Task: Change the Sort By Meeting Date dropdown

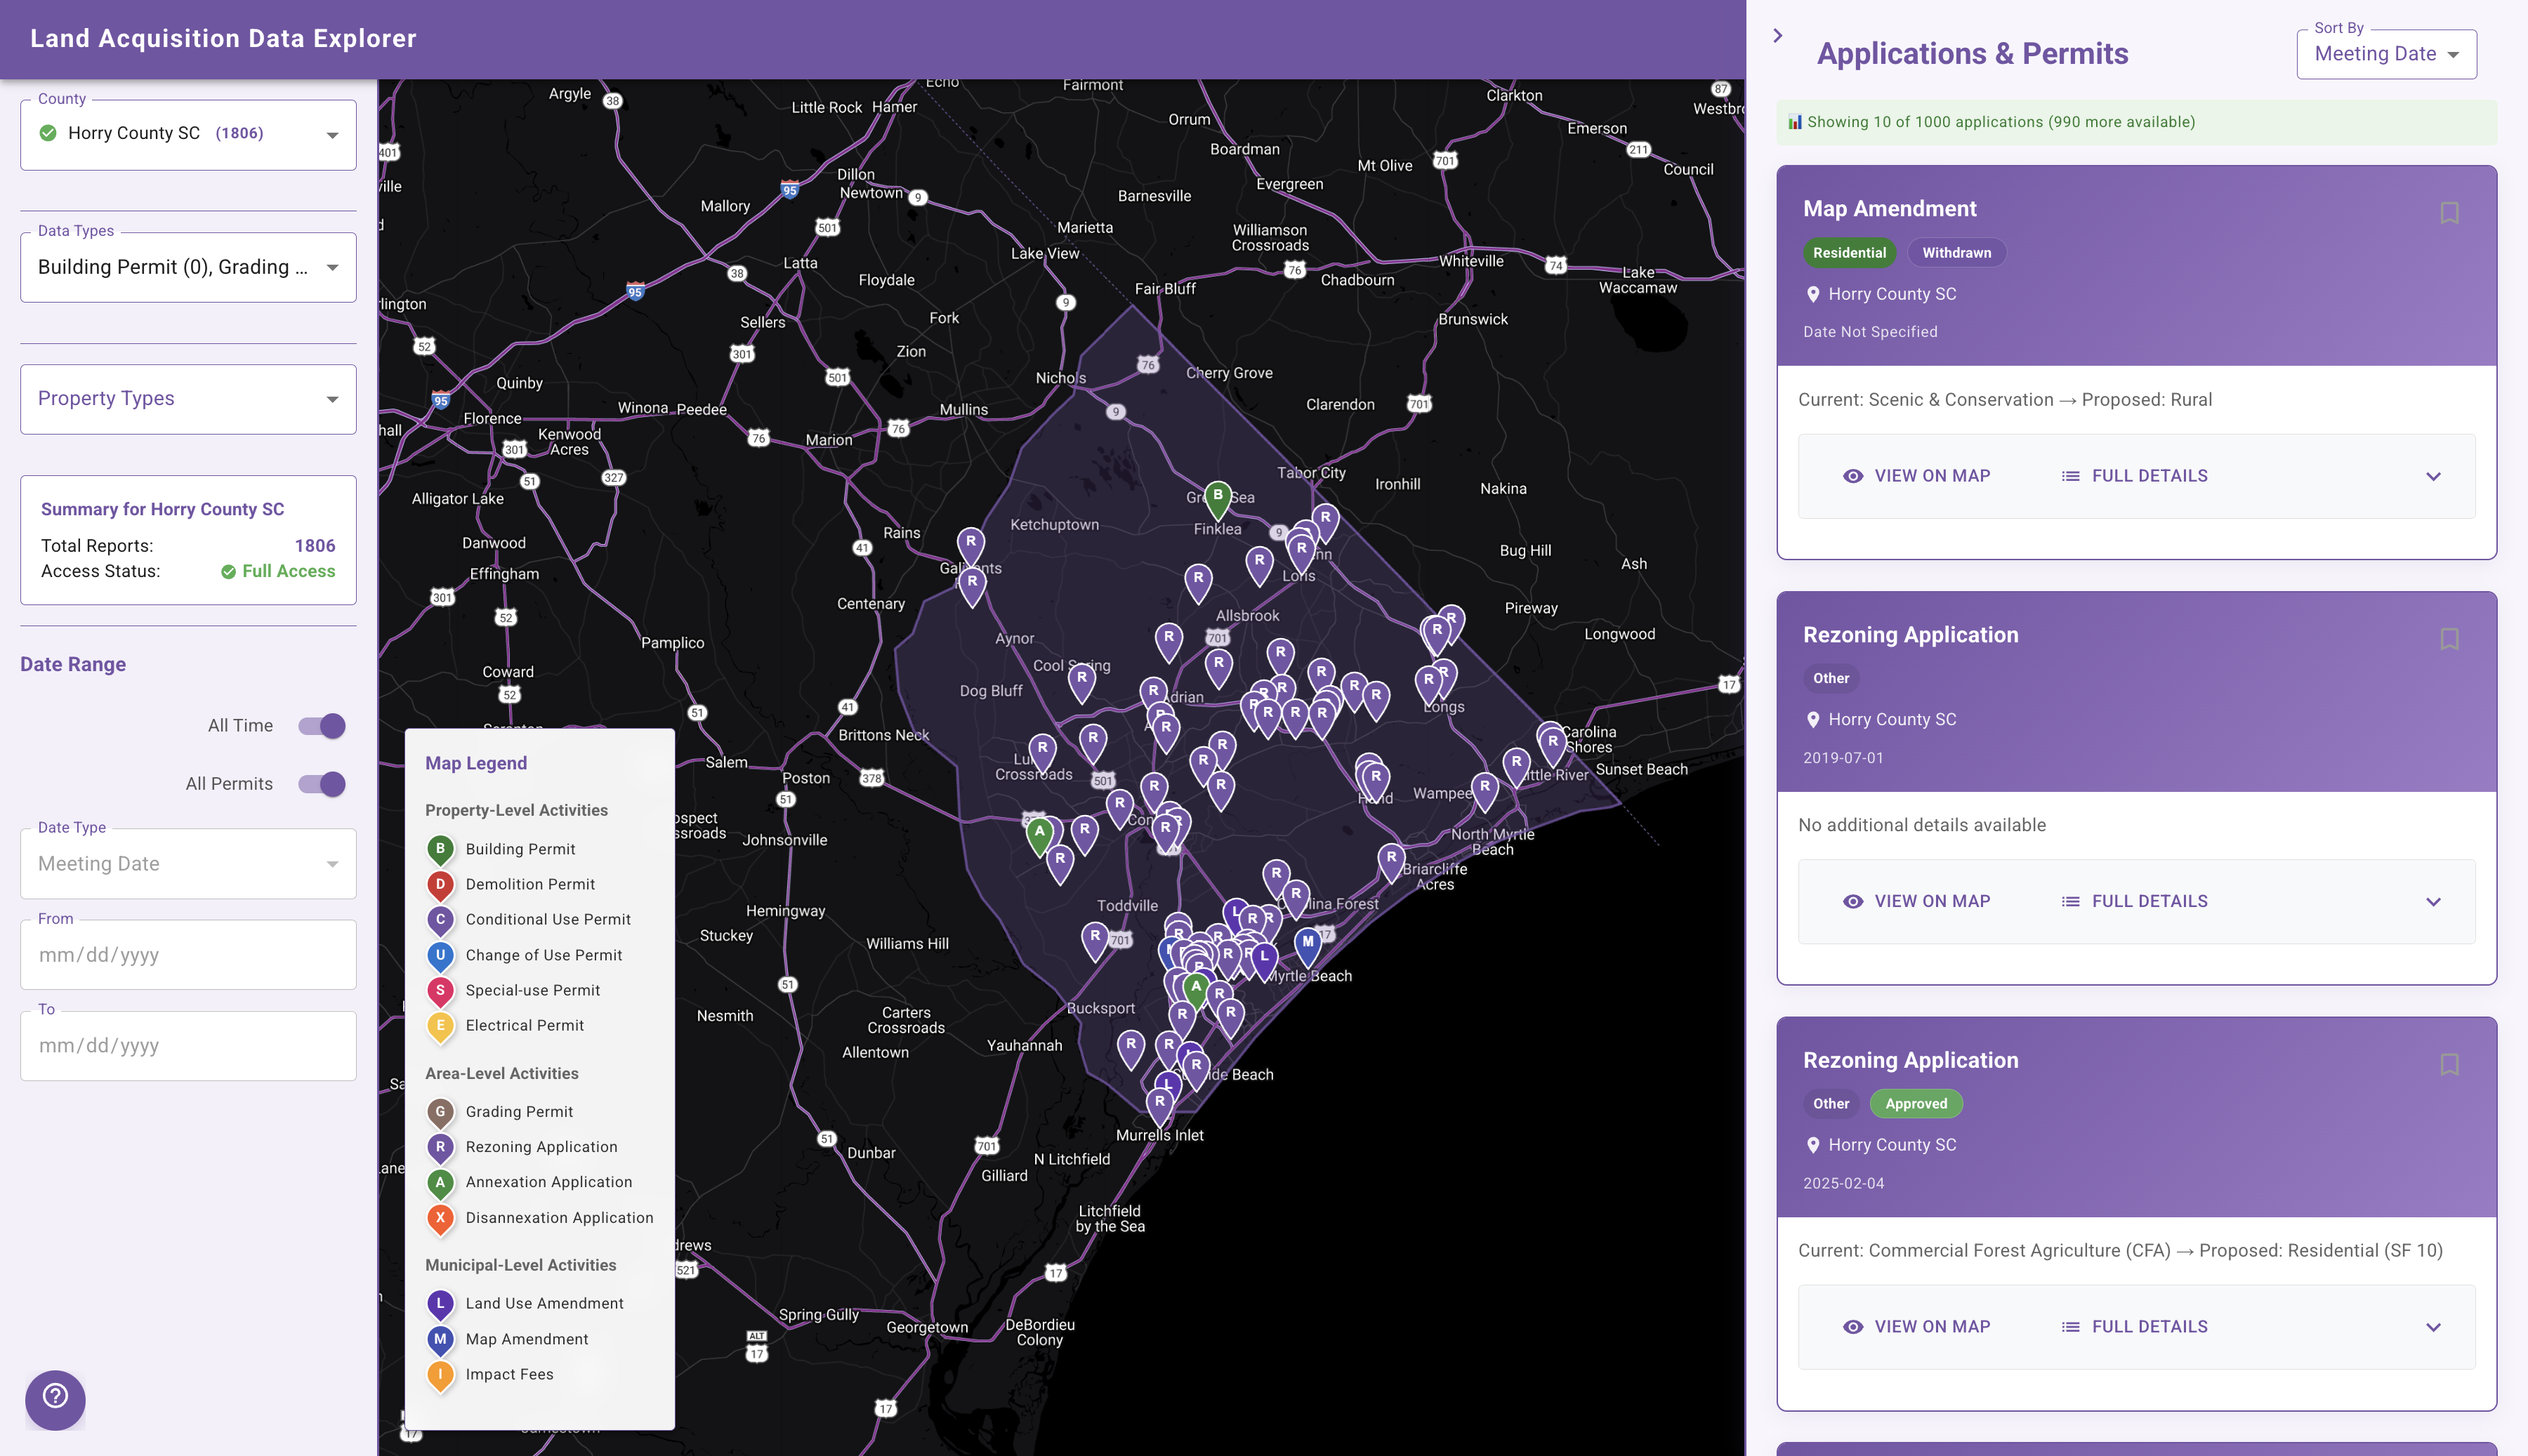Action: click(2386, 54)
